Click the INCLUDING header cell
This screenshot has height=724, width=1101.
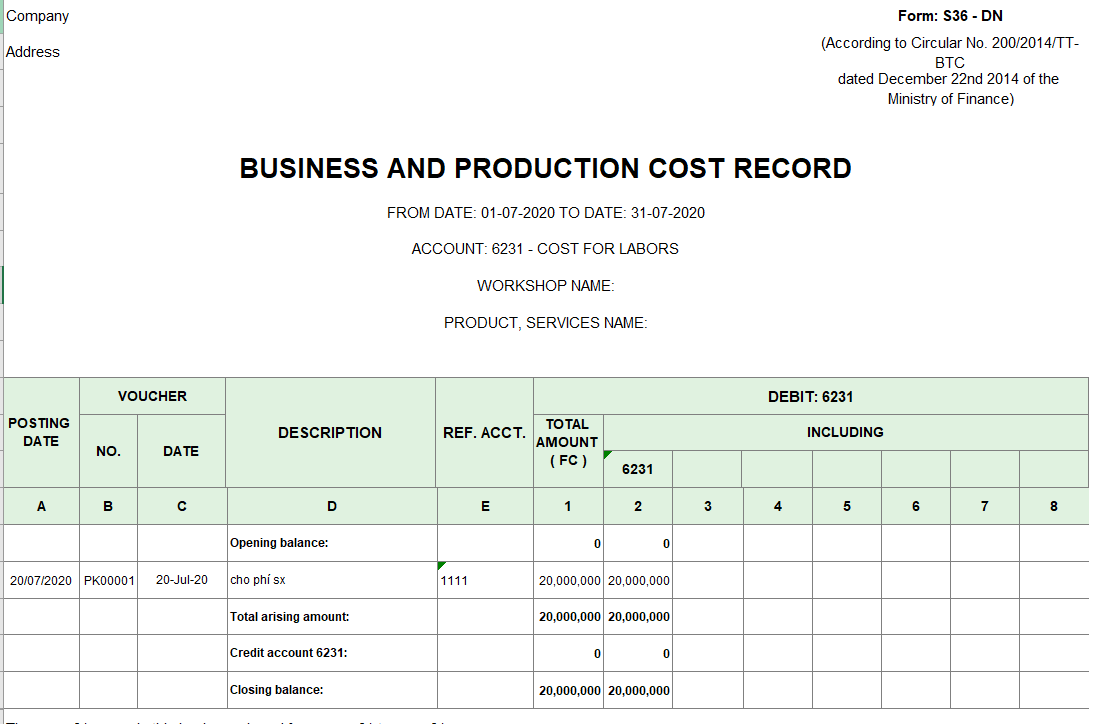[845, 432]
